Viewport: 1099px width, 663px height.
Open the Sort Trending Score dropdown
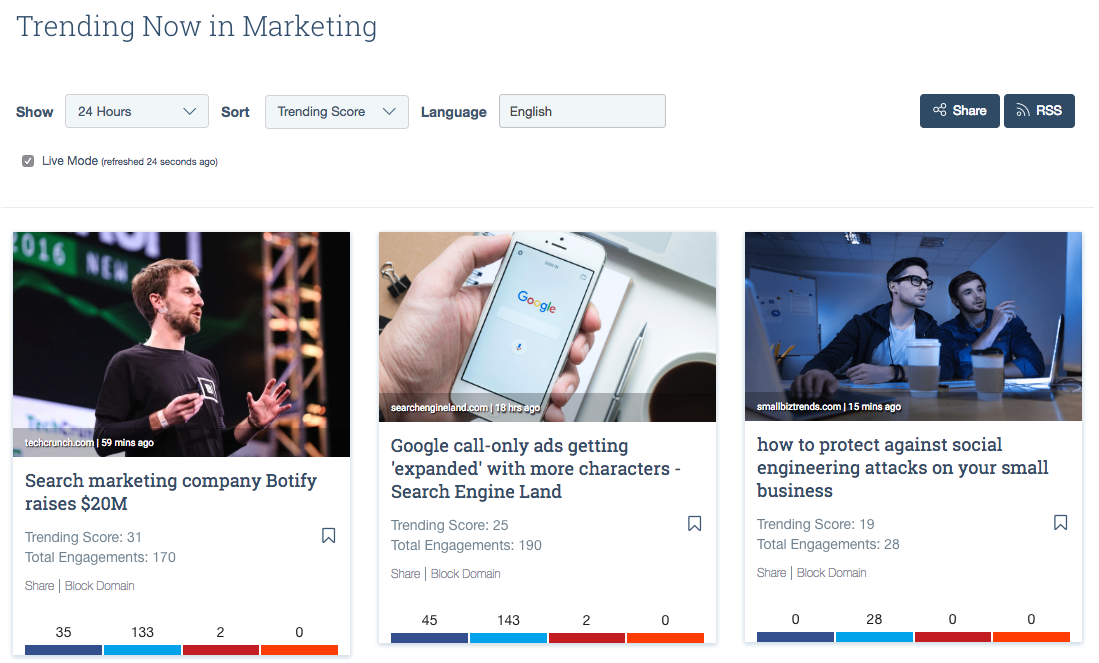coord(336,112)
